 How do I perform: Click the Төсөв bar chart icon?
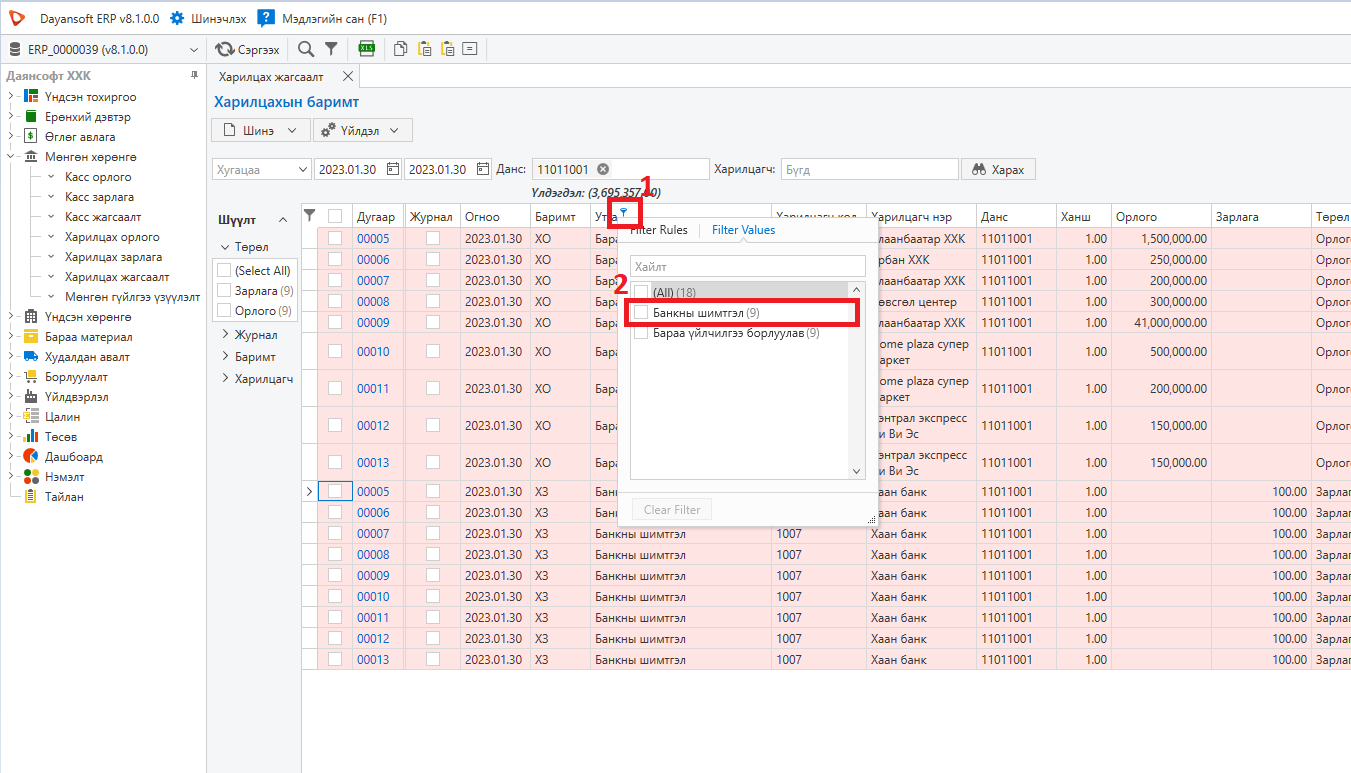tap(31, 437)
